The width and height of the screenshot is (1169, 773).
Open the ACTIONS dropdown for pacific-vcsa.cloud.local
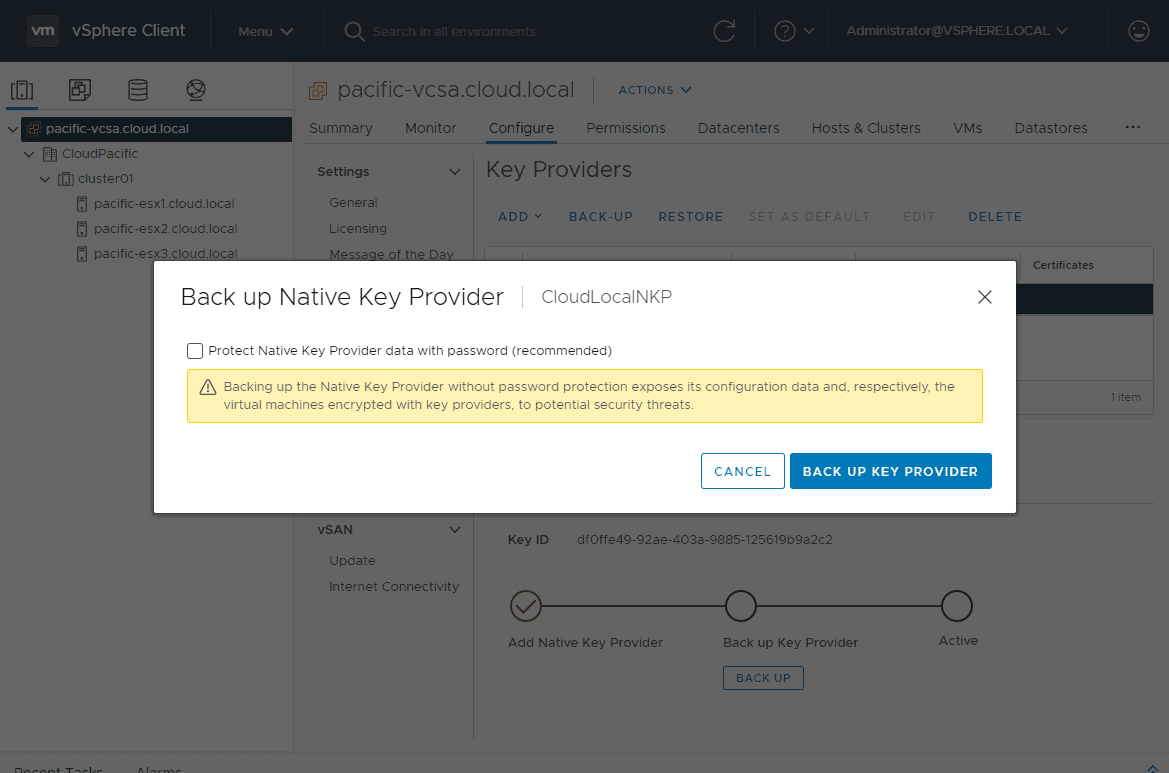[x=654, y=90]
